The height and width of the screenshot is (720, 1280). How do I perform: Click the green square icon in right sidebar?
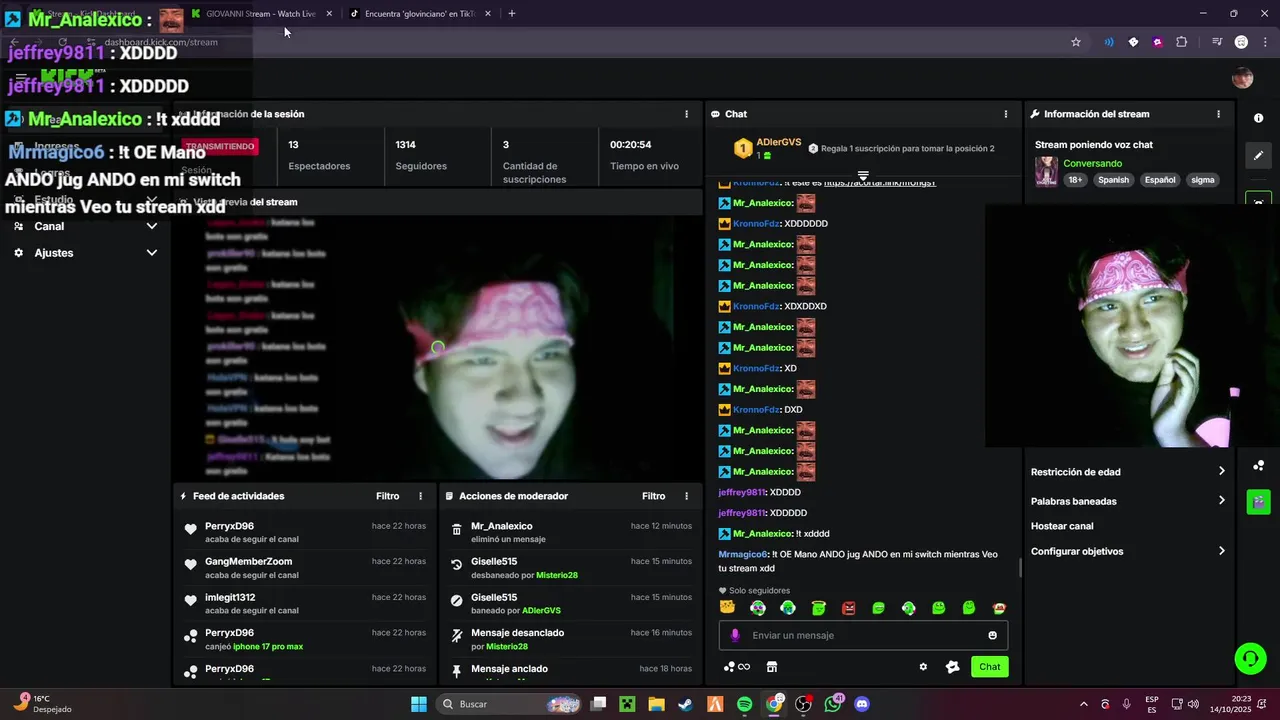[x=1258, y=501]
